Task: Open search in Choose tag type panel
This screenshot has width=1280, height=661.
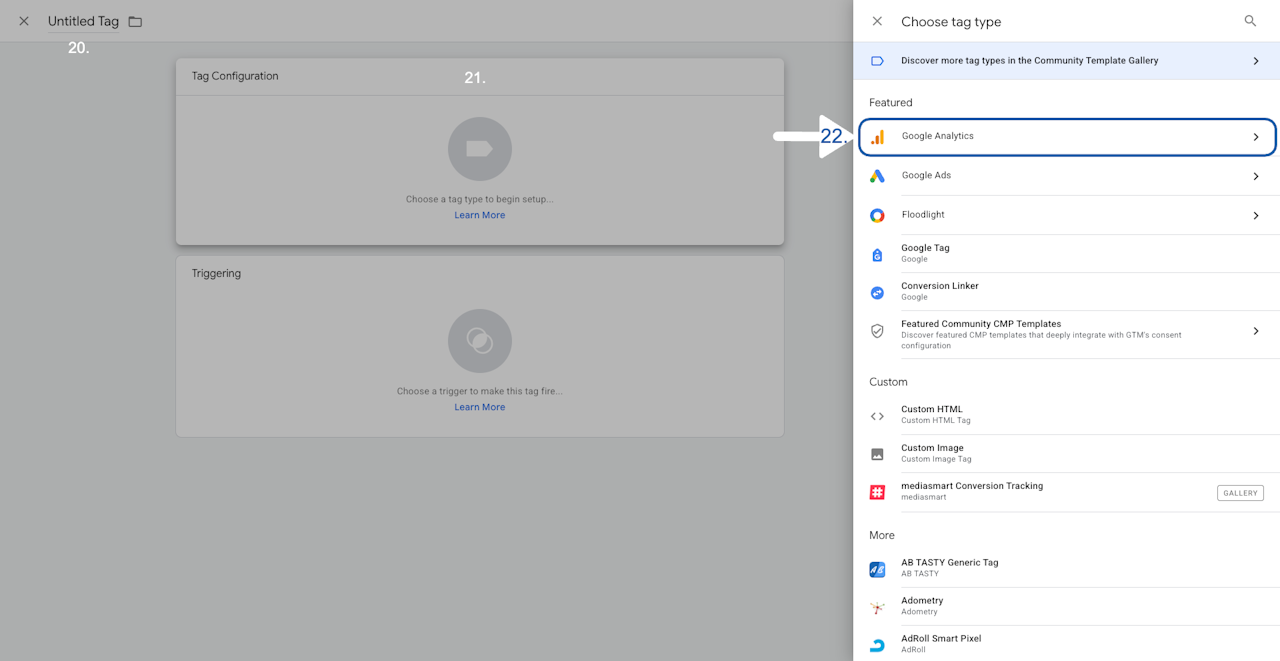Action: (1250, 21)
